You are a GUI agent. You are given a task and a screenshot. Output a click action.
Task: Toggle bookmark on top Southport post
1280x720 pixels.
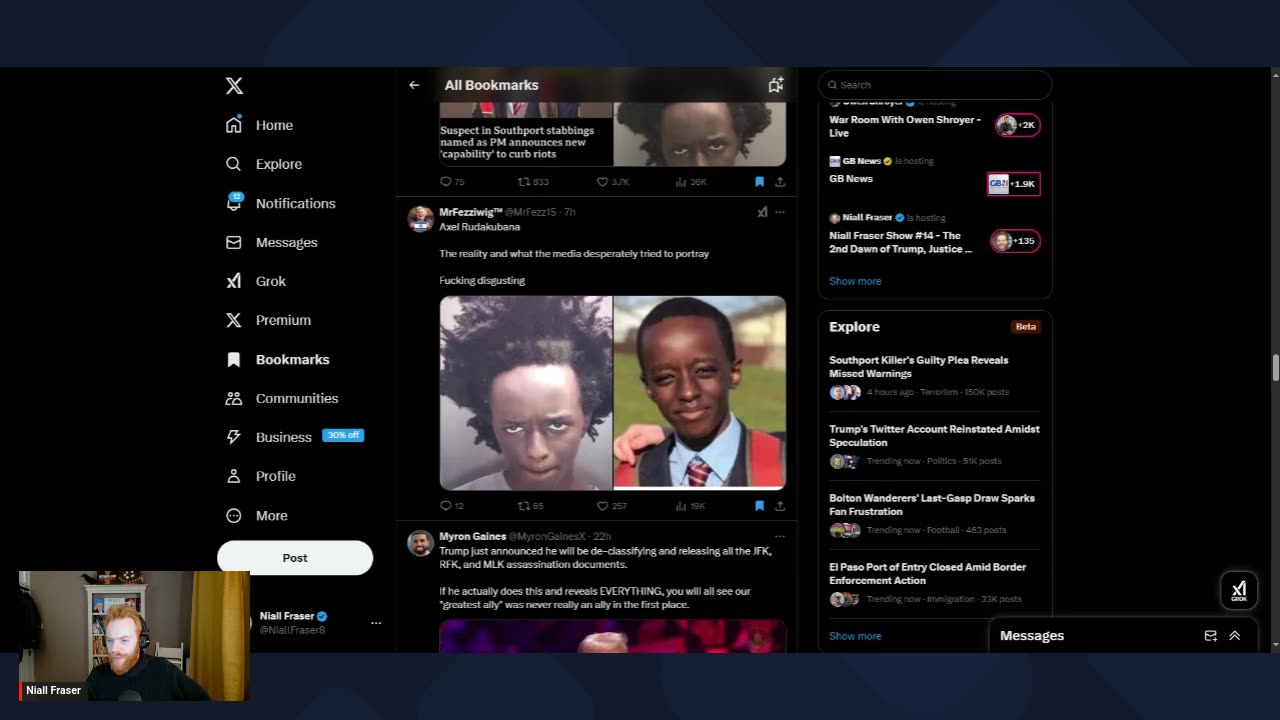tap(759, 182)
